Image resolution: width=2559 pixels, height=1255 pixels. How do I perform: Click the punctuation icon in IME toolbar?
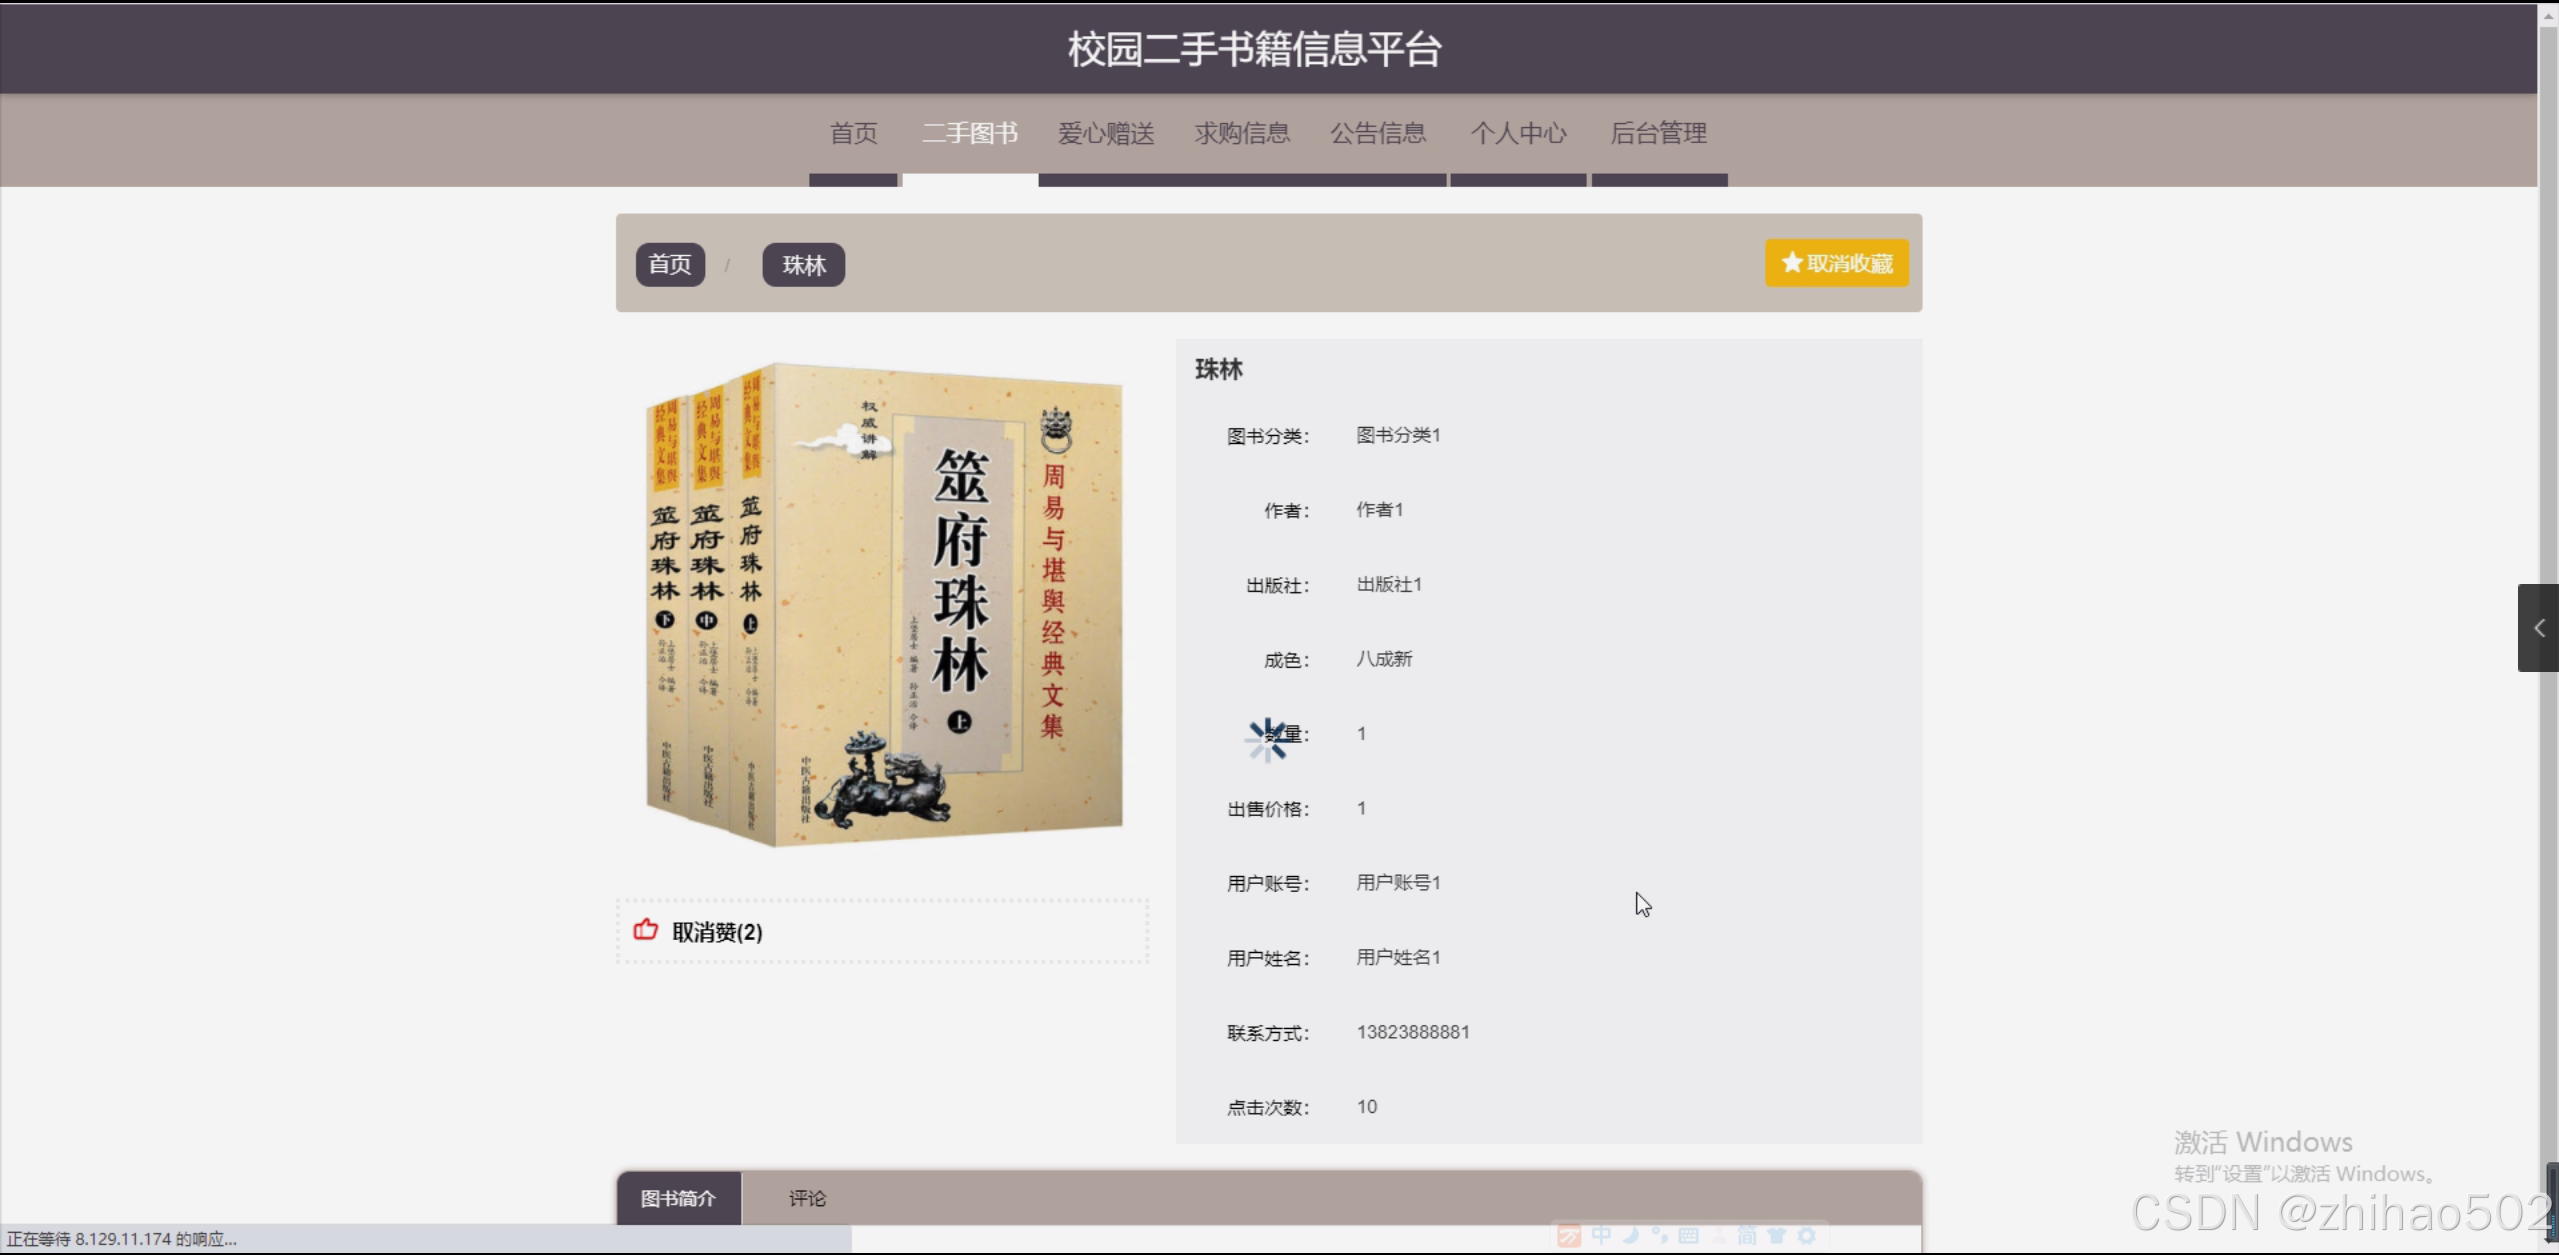coord(1660,1236)
